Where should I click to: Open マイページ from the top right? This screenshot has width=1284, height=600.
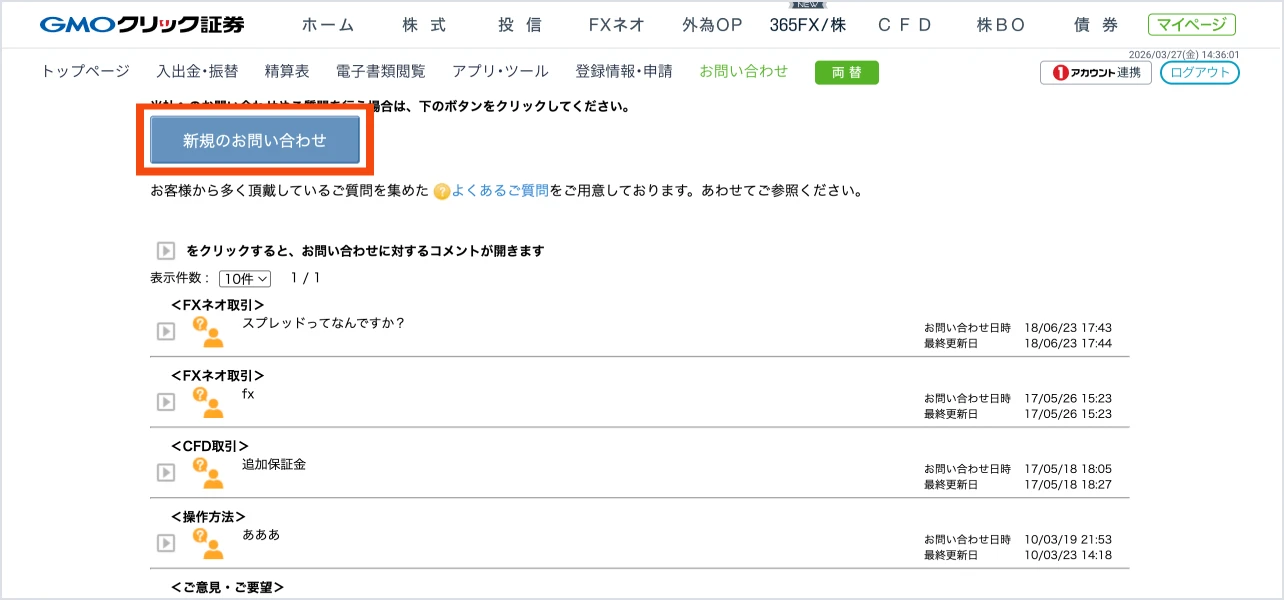coord(1191,23)
